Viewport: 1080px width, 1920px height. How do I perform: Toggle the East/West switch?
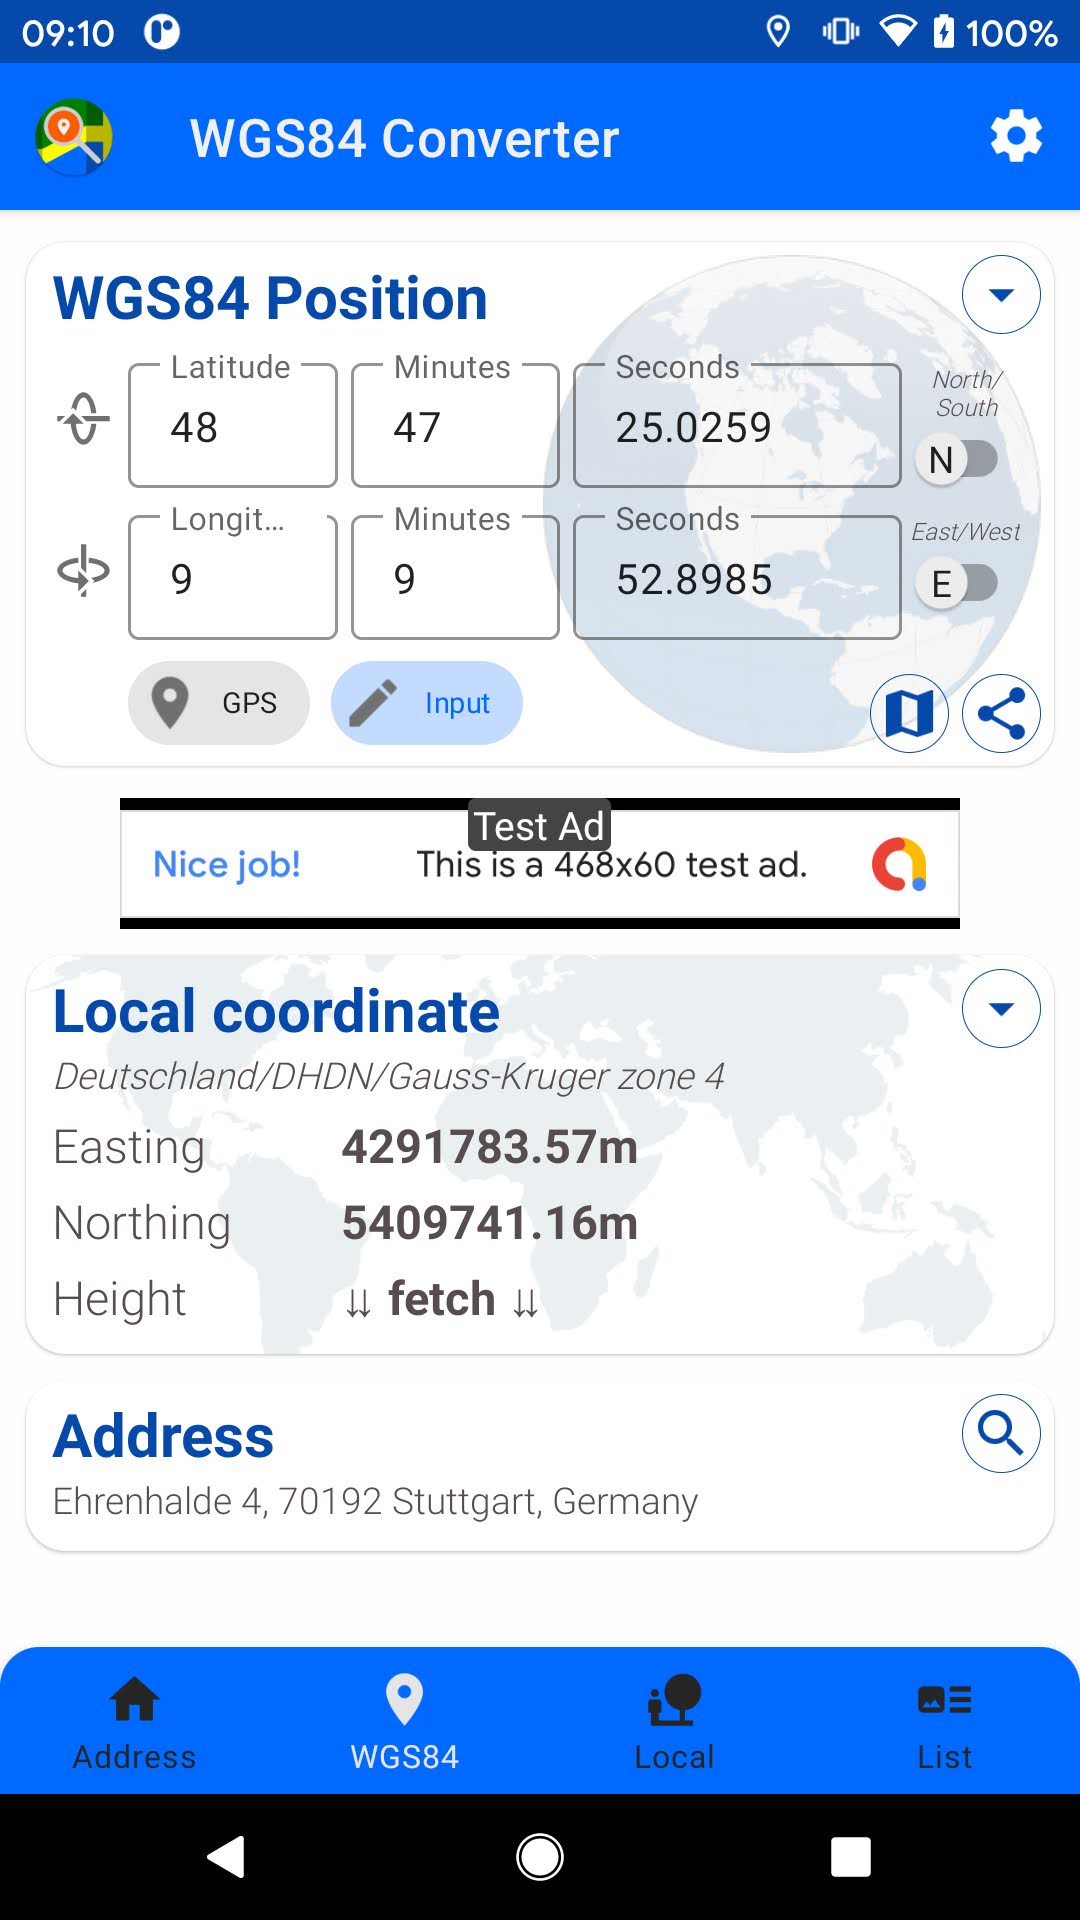point(957,583)
